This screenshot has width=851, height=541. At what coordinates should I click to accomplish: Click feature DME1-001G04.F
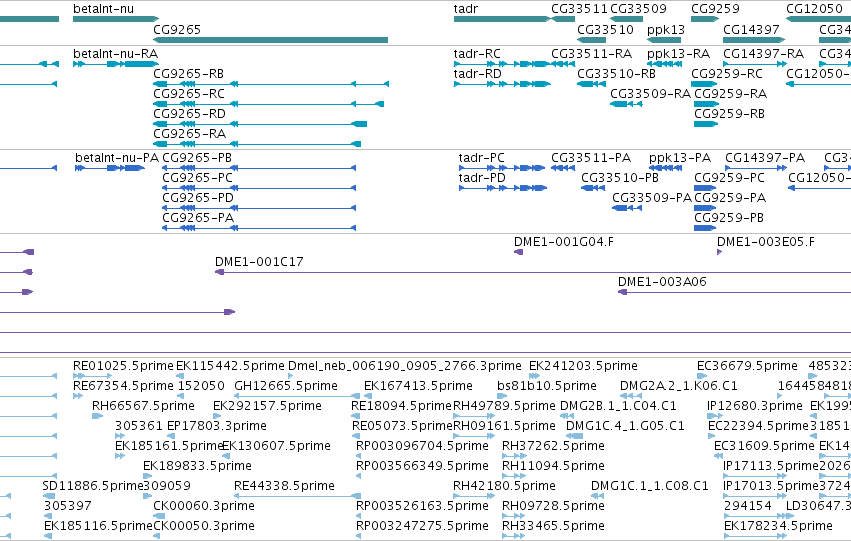tap(518, 252)
